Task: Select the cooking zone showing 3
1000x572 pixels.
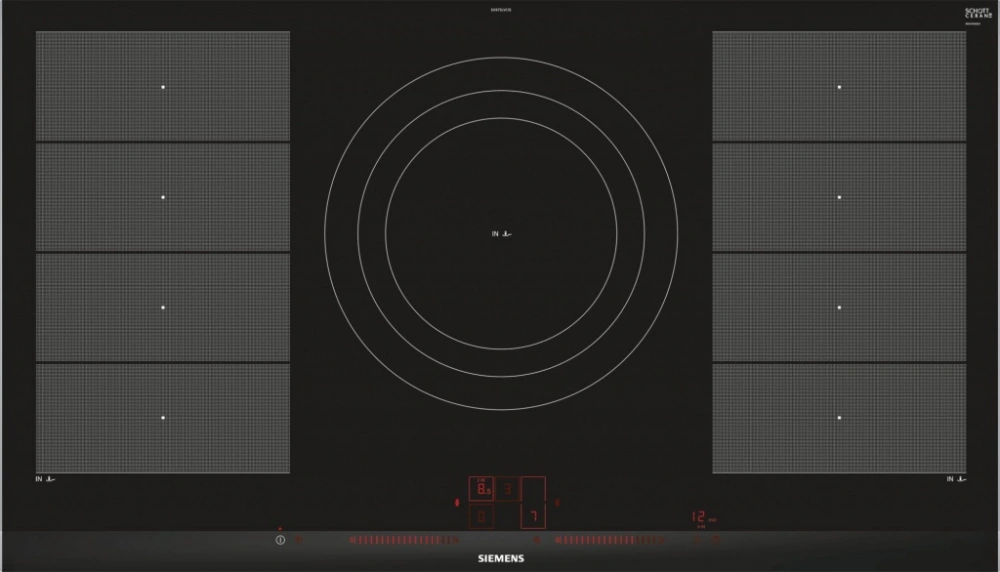Action: pyautogui.click(x=508, y=488)
